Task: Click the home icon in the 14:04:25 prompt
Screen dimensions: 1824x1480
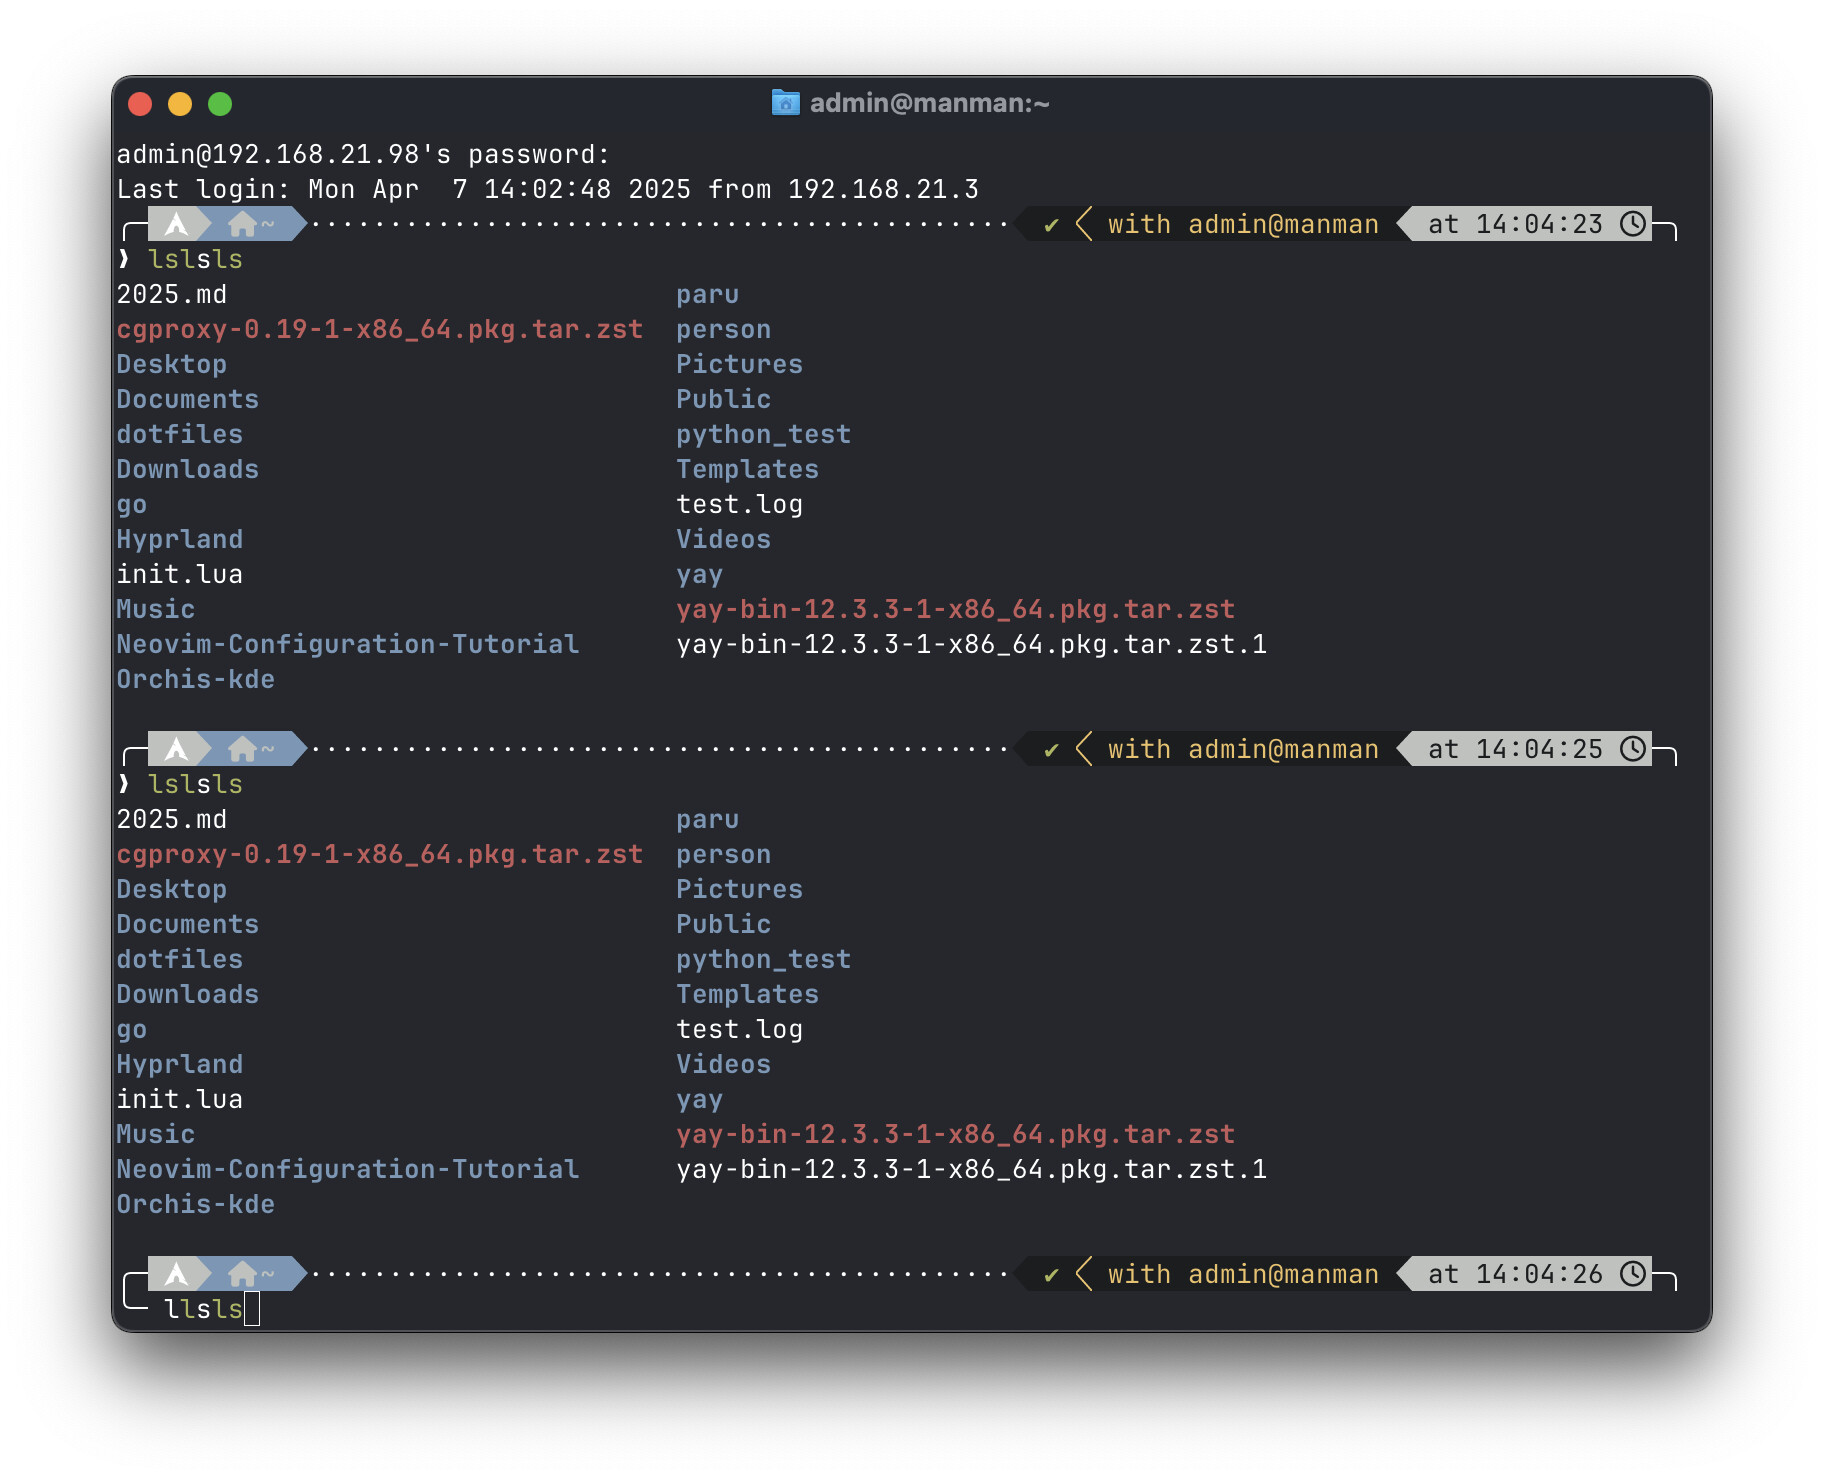Action: [243, 749]
